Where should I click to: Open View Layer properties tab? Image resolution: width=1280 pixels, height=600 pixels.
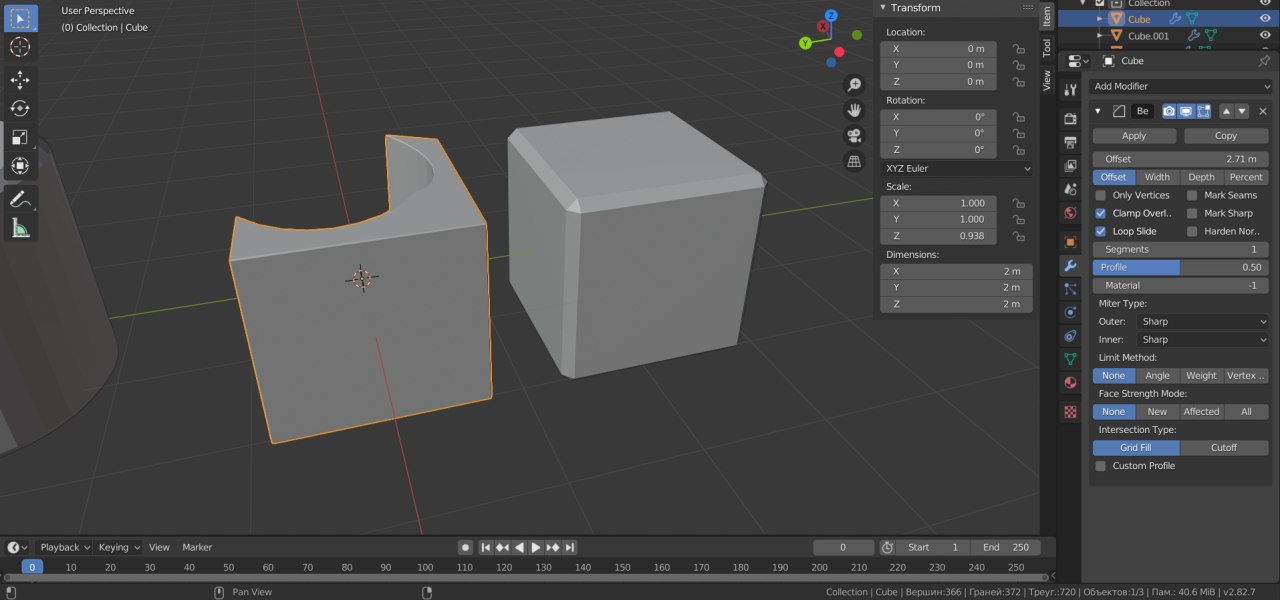(x=1070, y=165)
